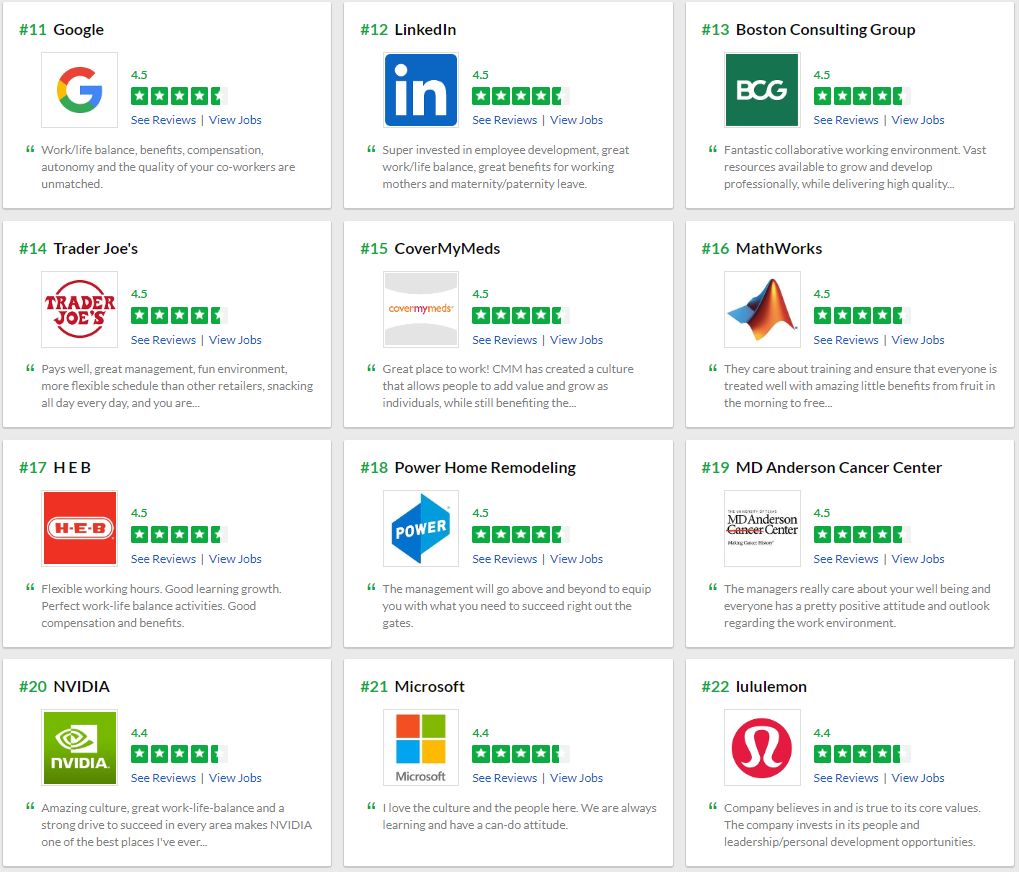View Jobs at MathWorks
This screenshot has height=872, width=1019.
point(918,339)
